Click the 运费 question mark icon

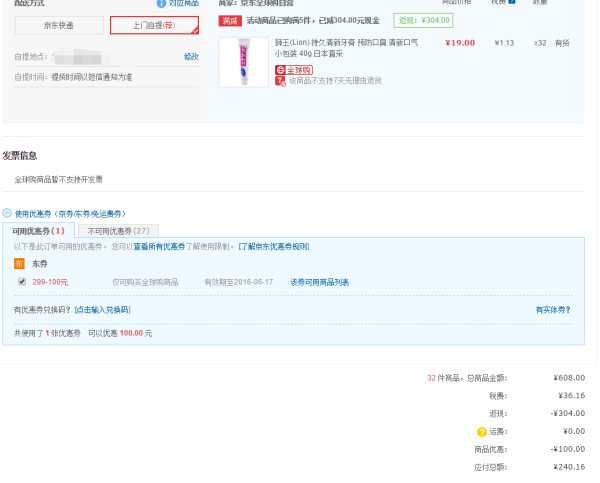482,432
